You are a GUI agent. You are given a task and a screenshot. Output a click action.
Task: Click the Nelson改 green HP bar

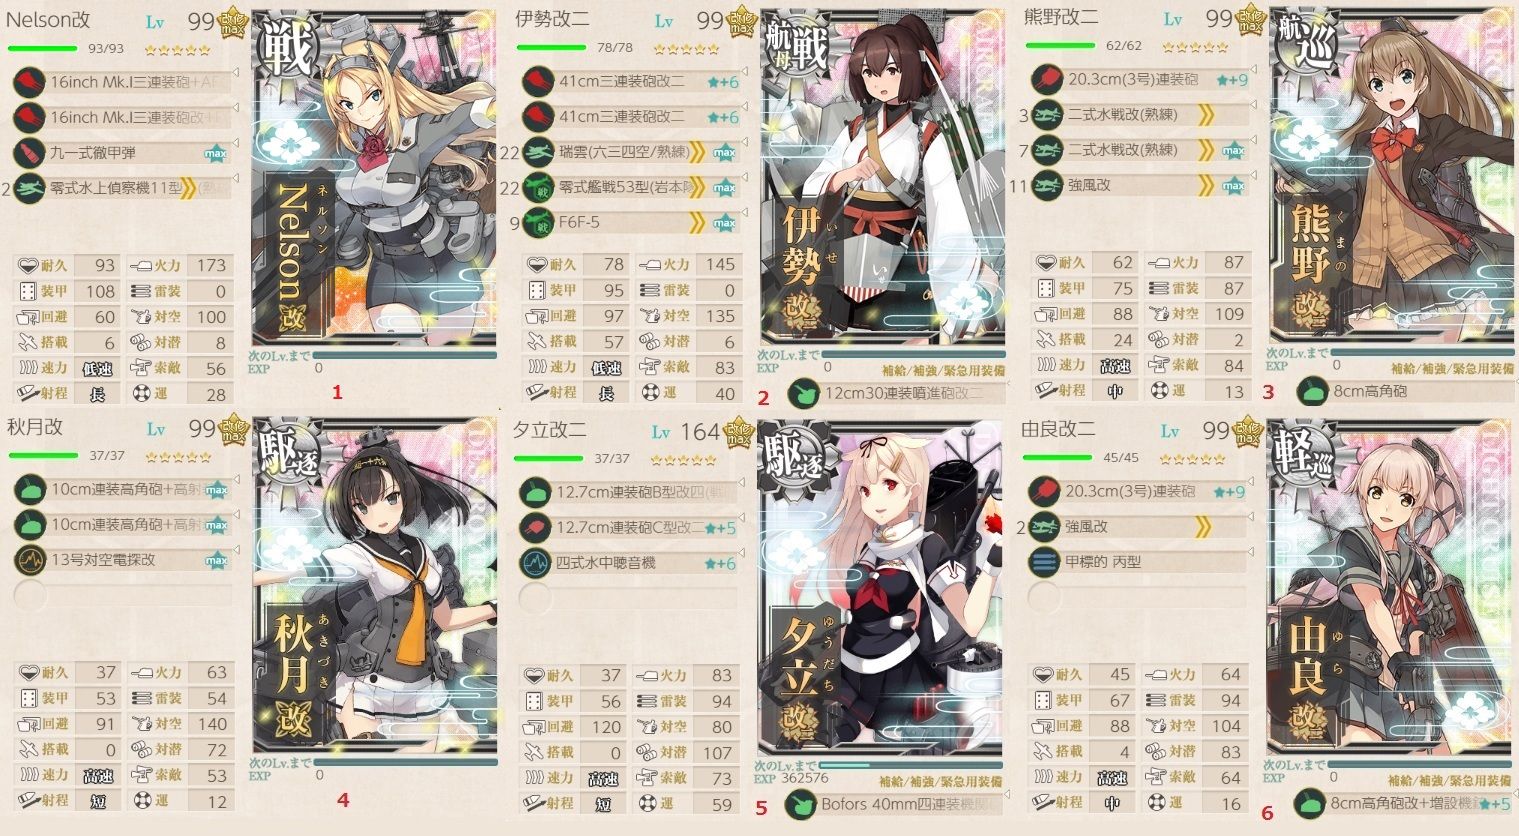pos(42,48)
